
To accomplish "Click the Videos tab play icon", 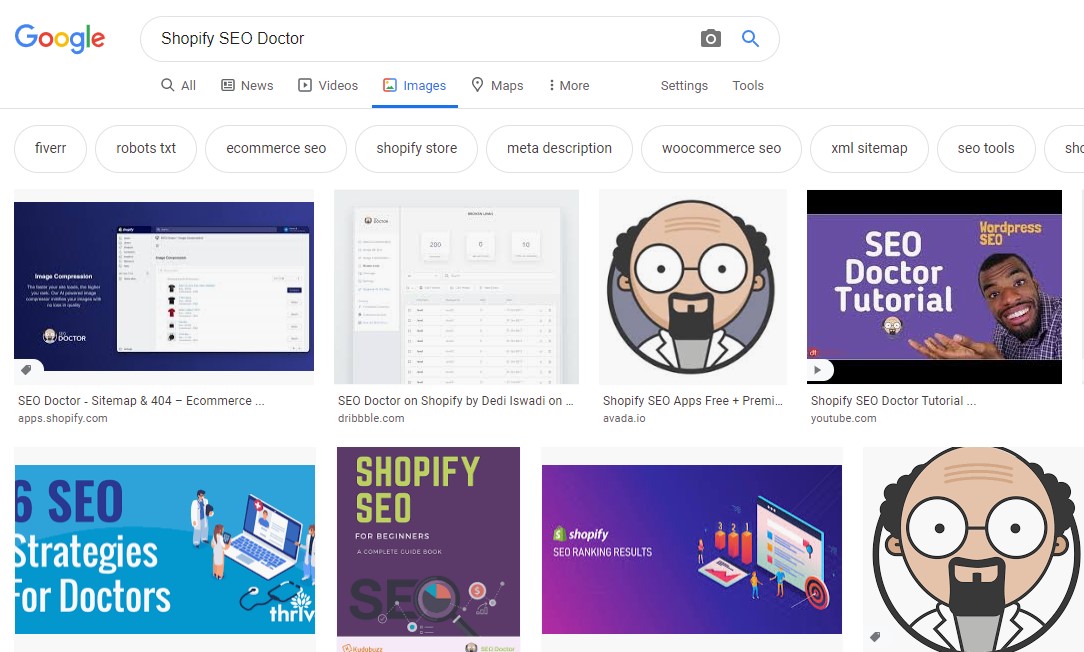I will 305,85.
